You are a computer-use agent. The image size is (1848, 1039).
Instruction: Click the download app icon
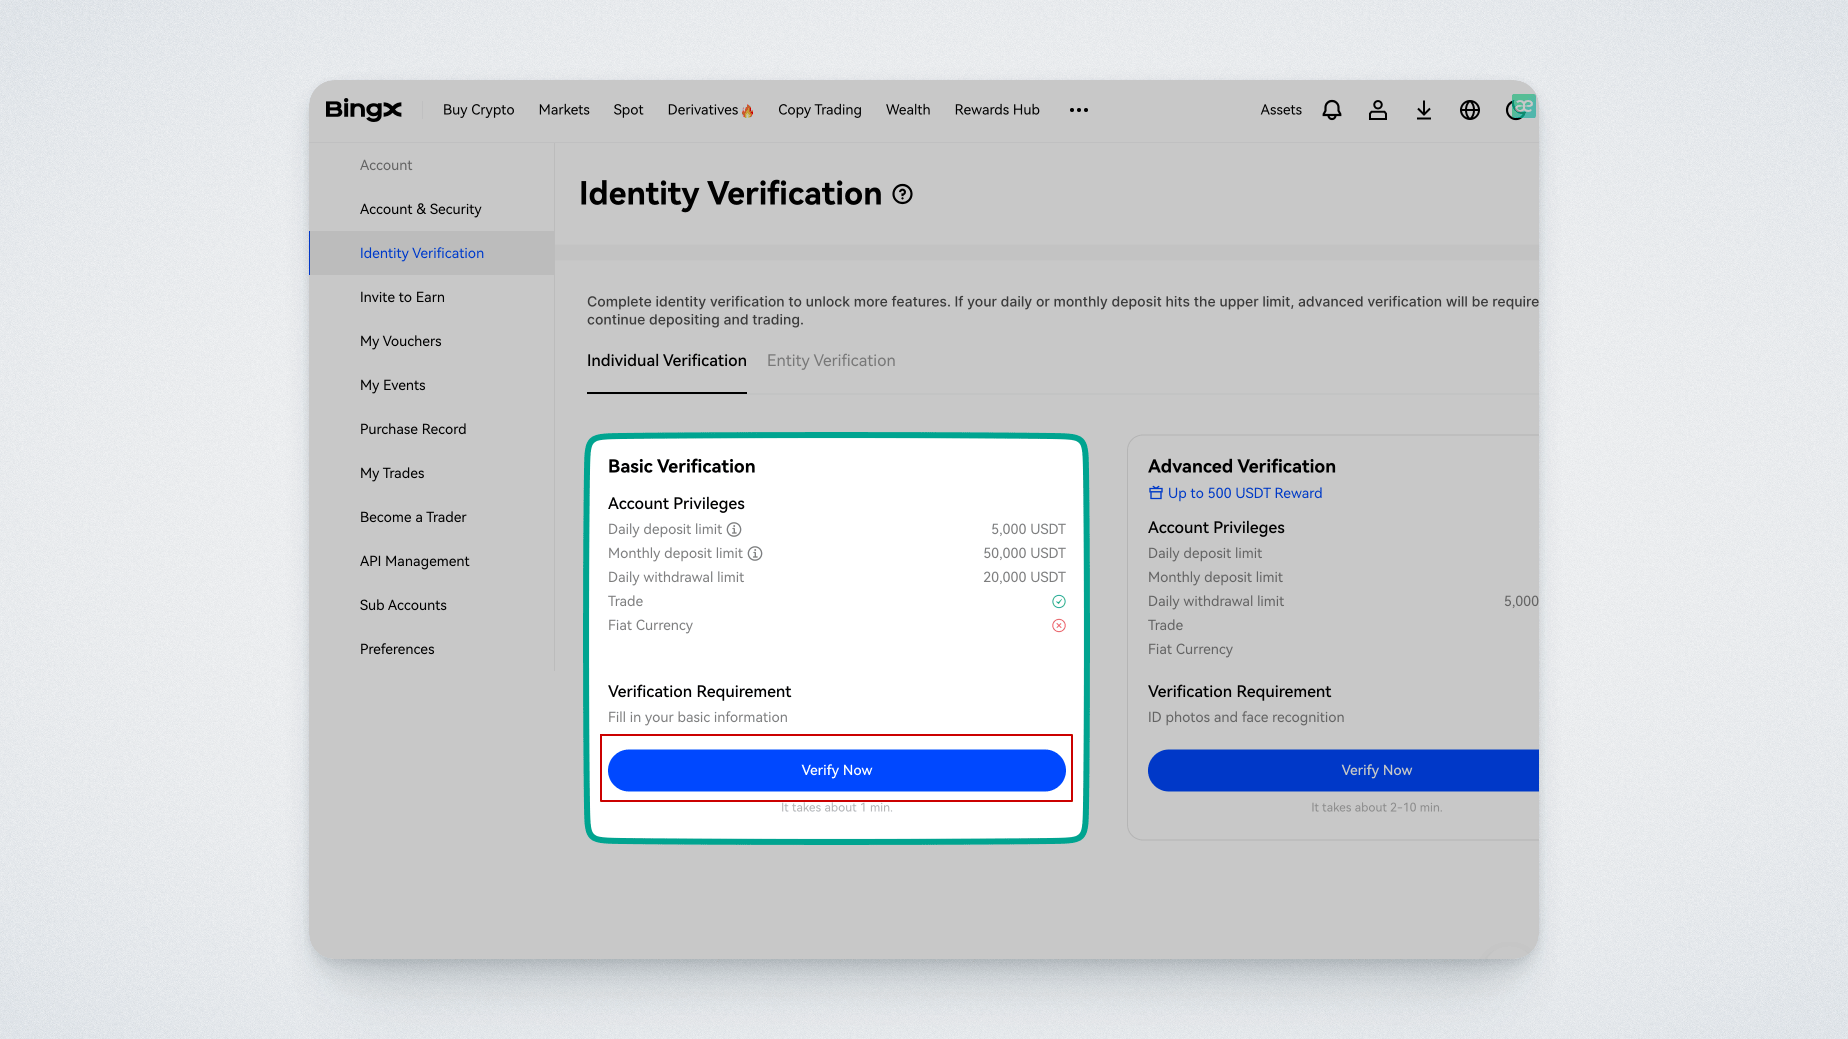[x=1423, y=110]
